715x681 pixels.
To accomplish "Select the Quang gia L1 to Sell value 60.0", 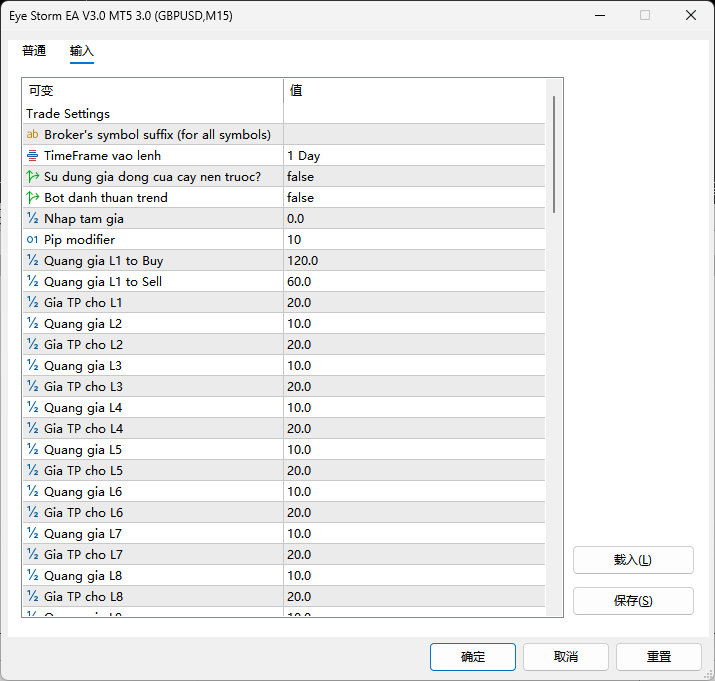I will [x=300, y=282].
